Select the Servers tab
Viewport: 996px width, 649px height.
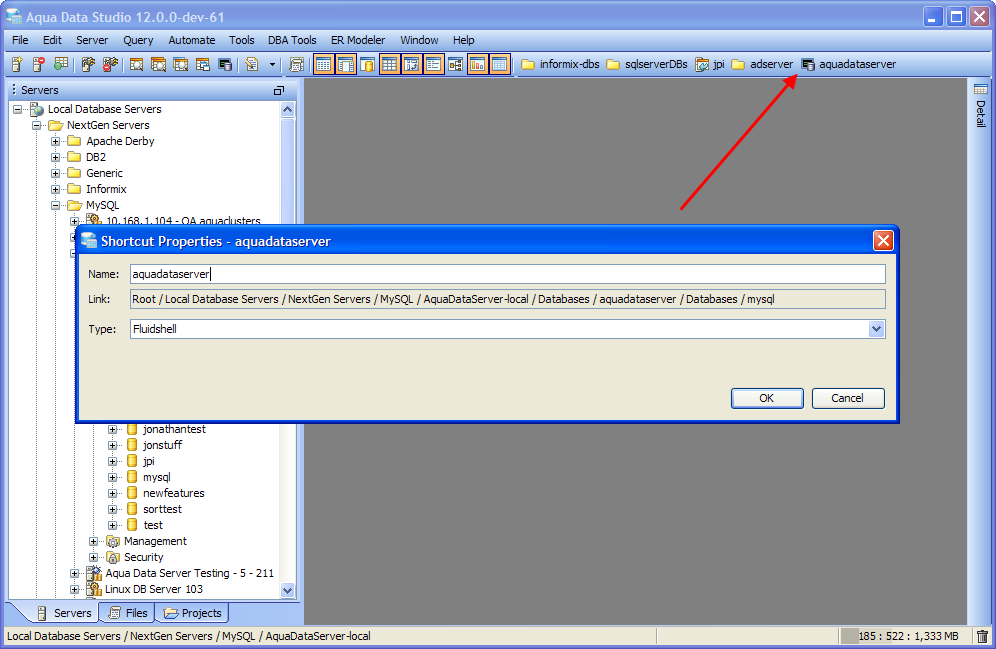pyautogui.click(x=64, y=613)
